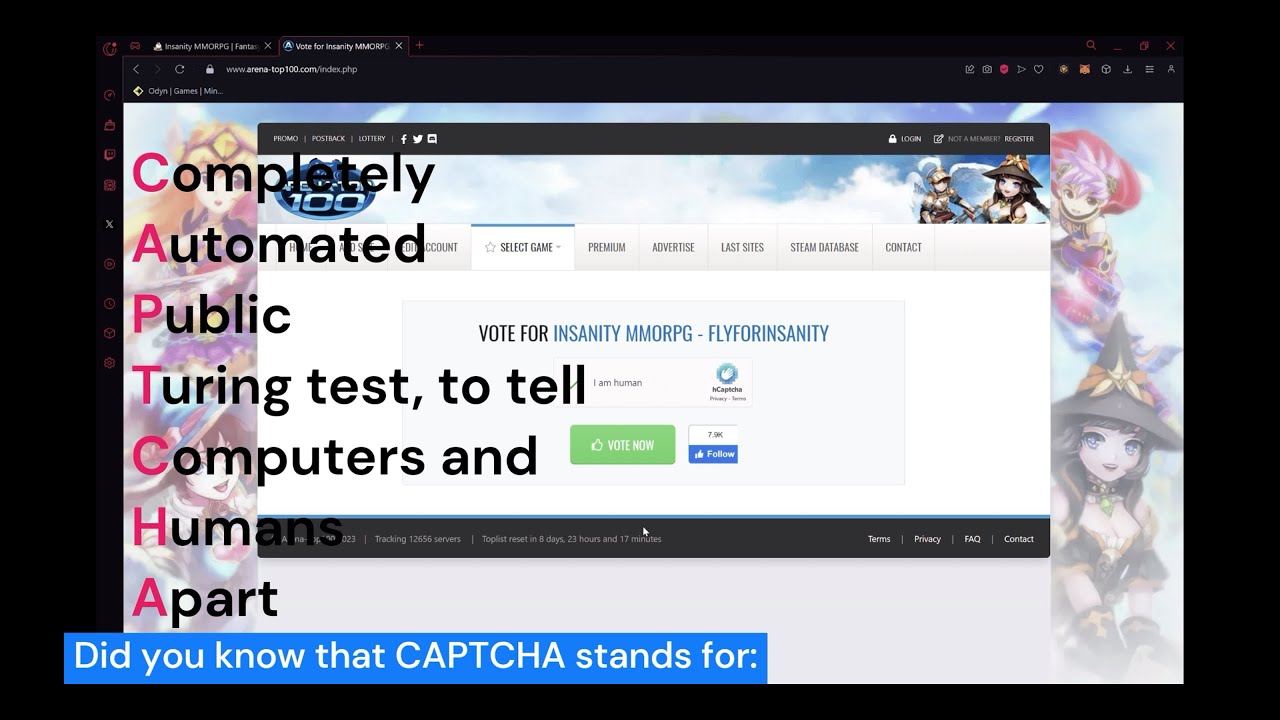Image resolution: width=1280 pixels, height=720 pixels.
Task: Close the Vote for Insanity MMORPG tab
Action: [x=399, y=46]
